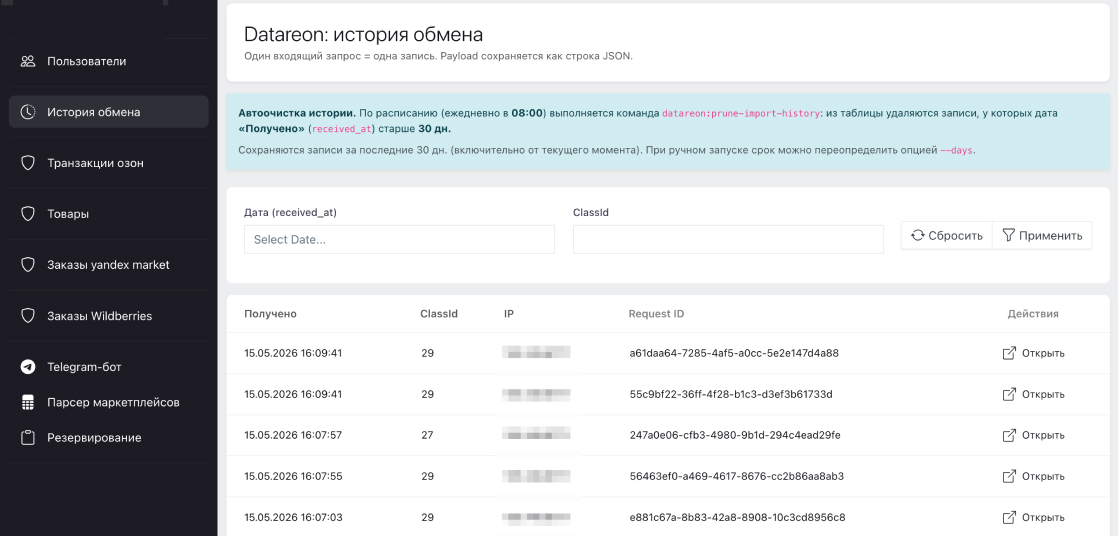Open the Пользователи section

coord(108,61)
